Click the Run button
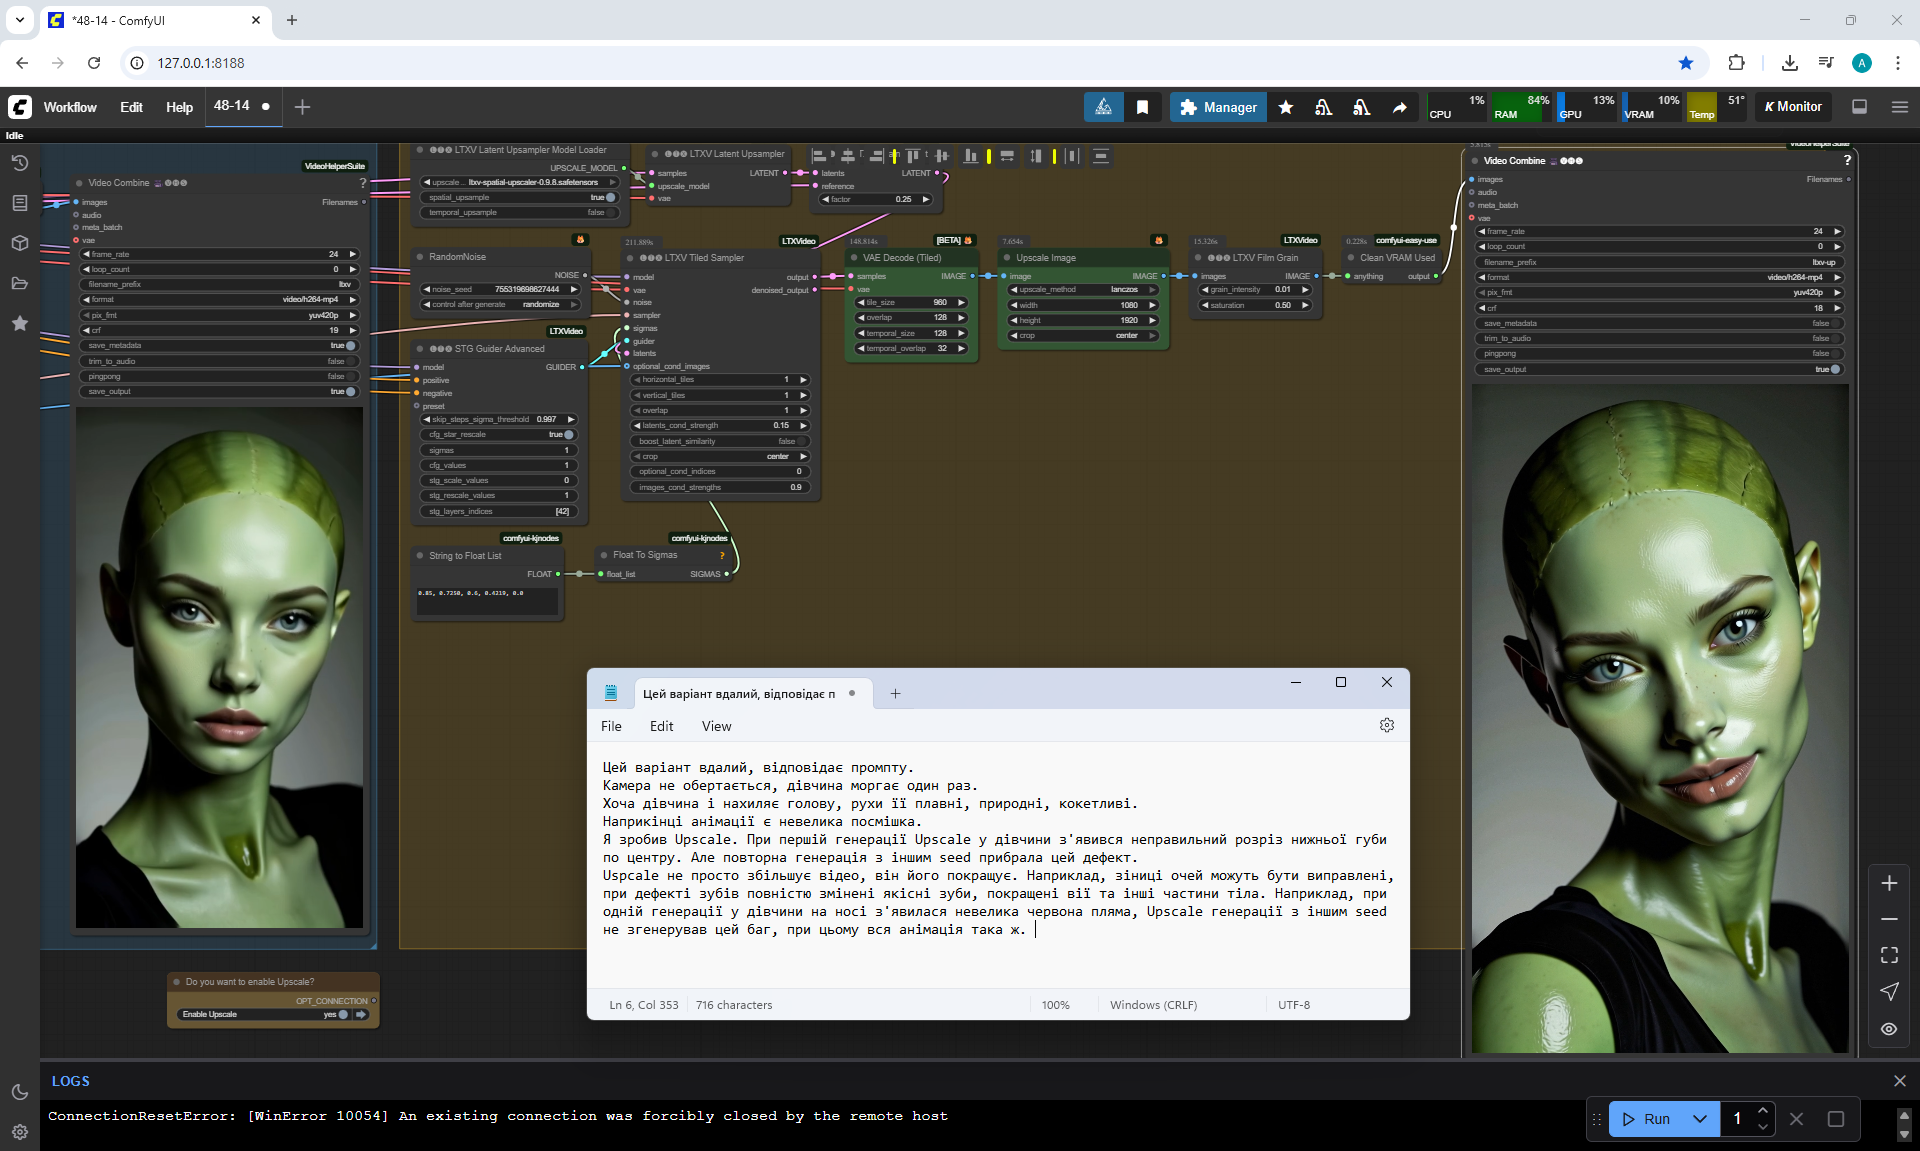This screenshot has width=1920, height=1151. point(1648,1119)
